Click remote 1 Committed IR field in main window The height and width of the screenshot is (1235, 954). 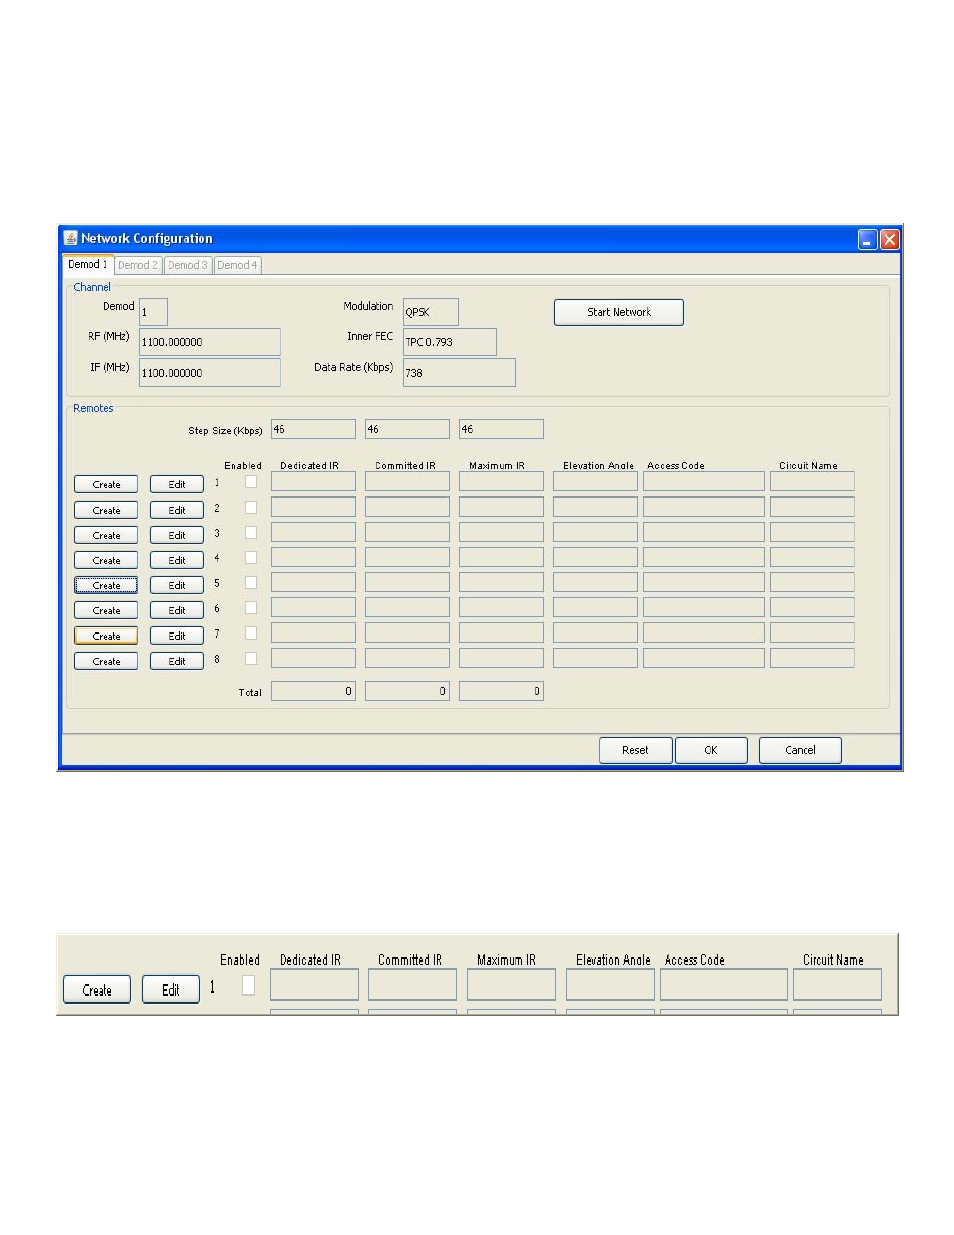[407, 481]
